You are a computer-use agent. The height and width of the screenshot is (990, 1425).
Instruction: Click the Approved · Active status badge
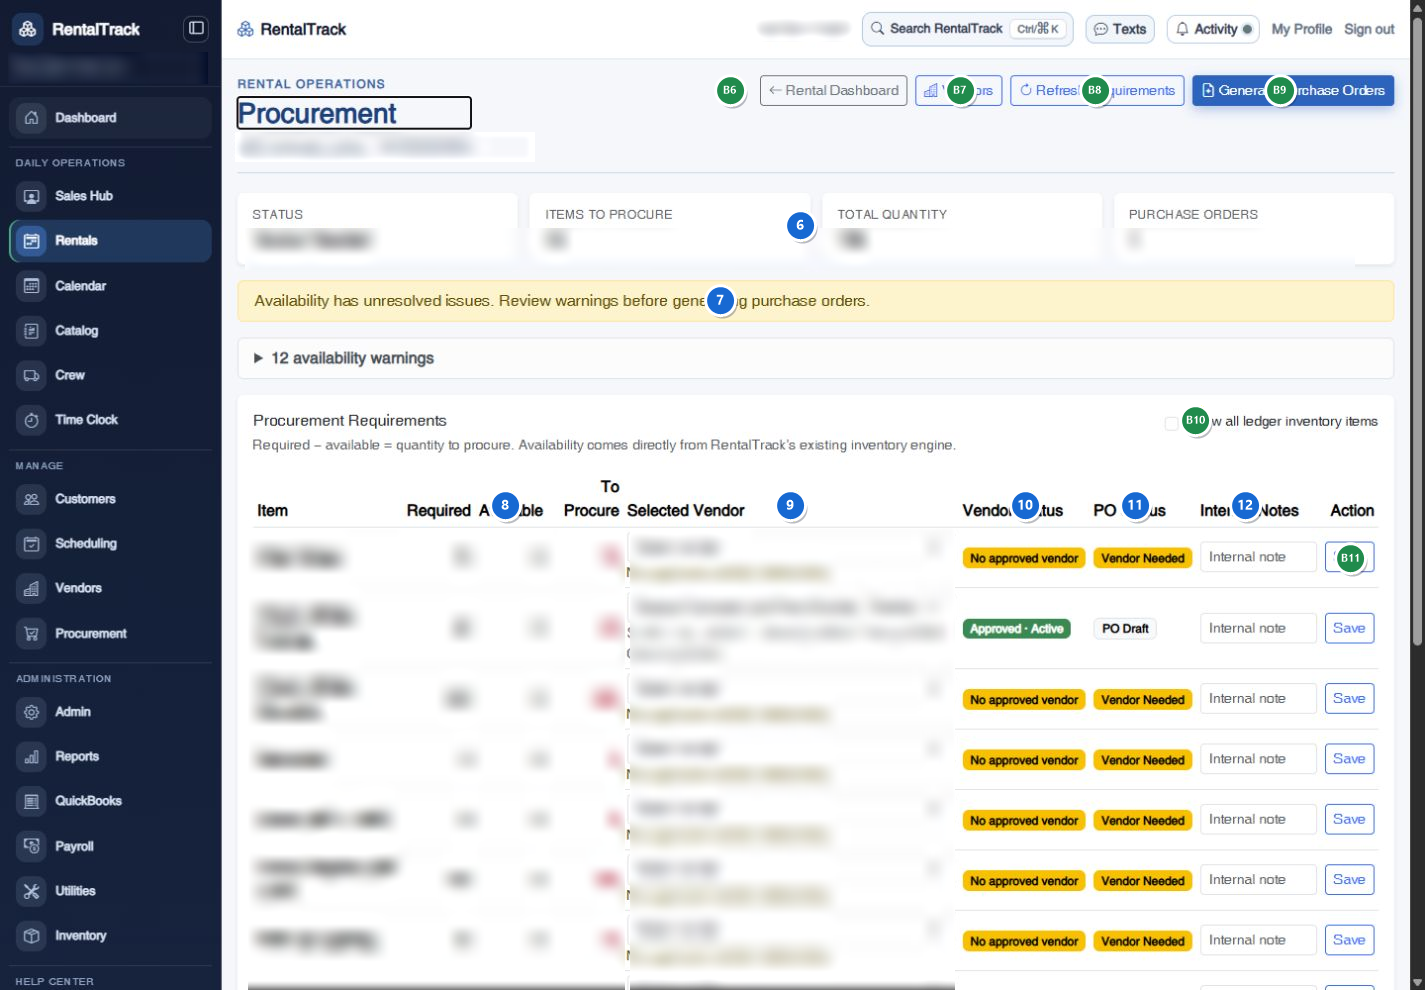[x=1017, y=629]
